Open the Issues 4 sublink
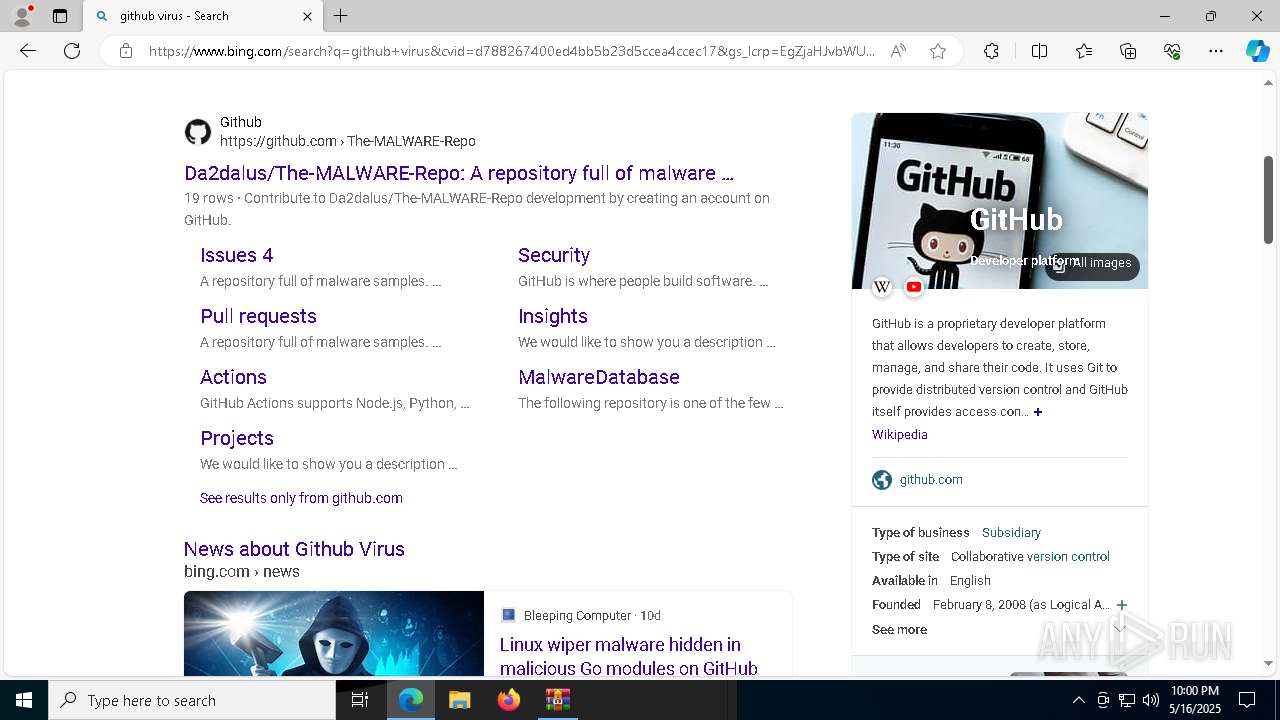 [237, 255]
